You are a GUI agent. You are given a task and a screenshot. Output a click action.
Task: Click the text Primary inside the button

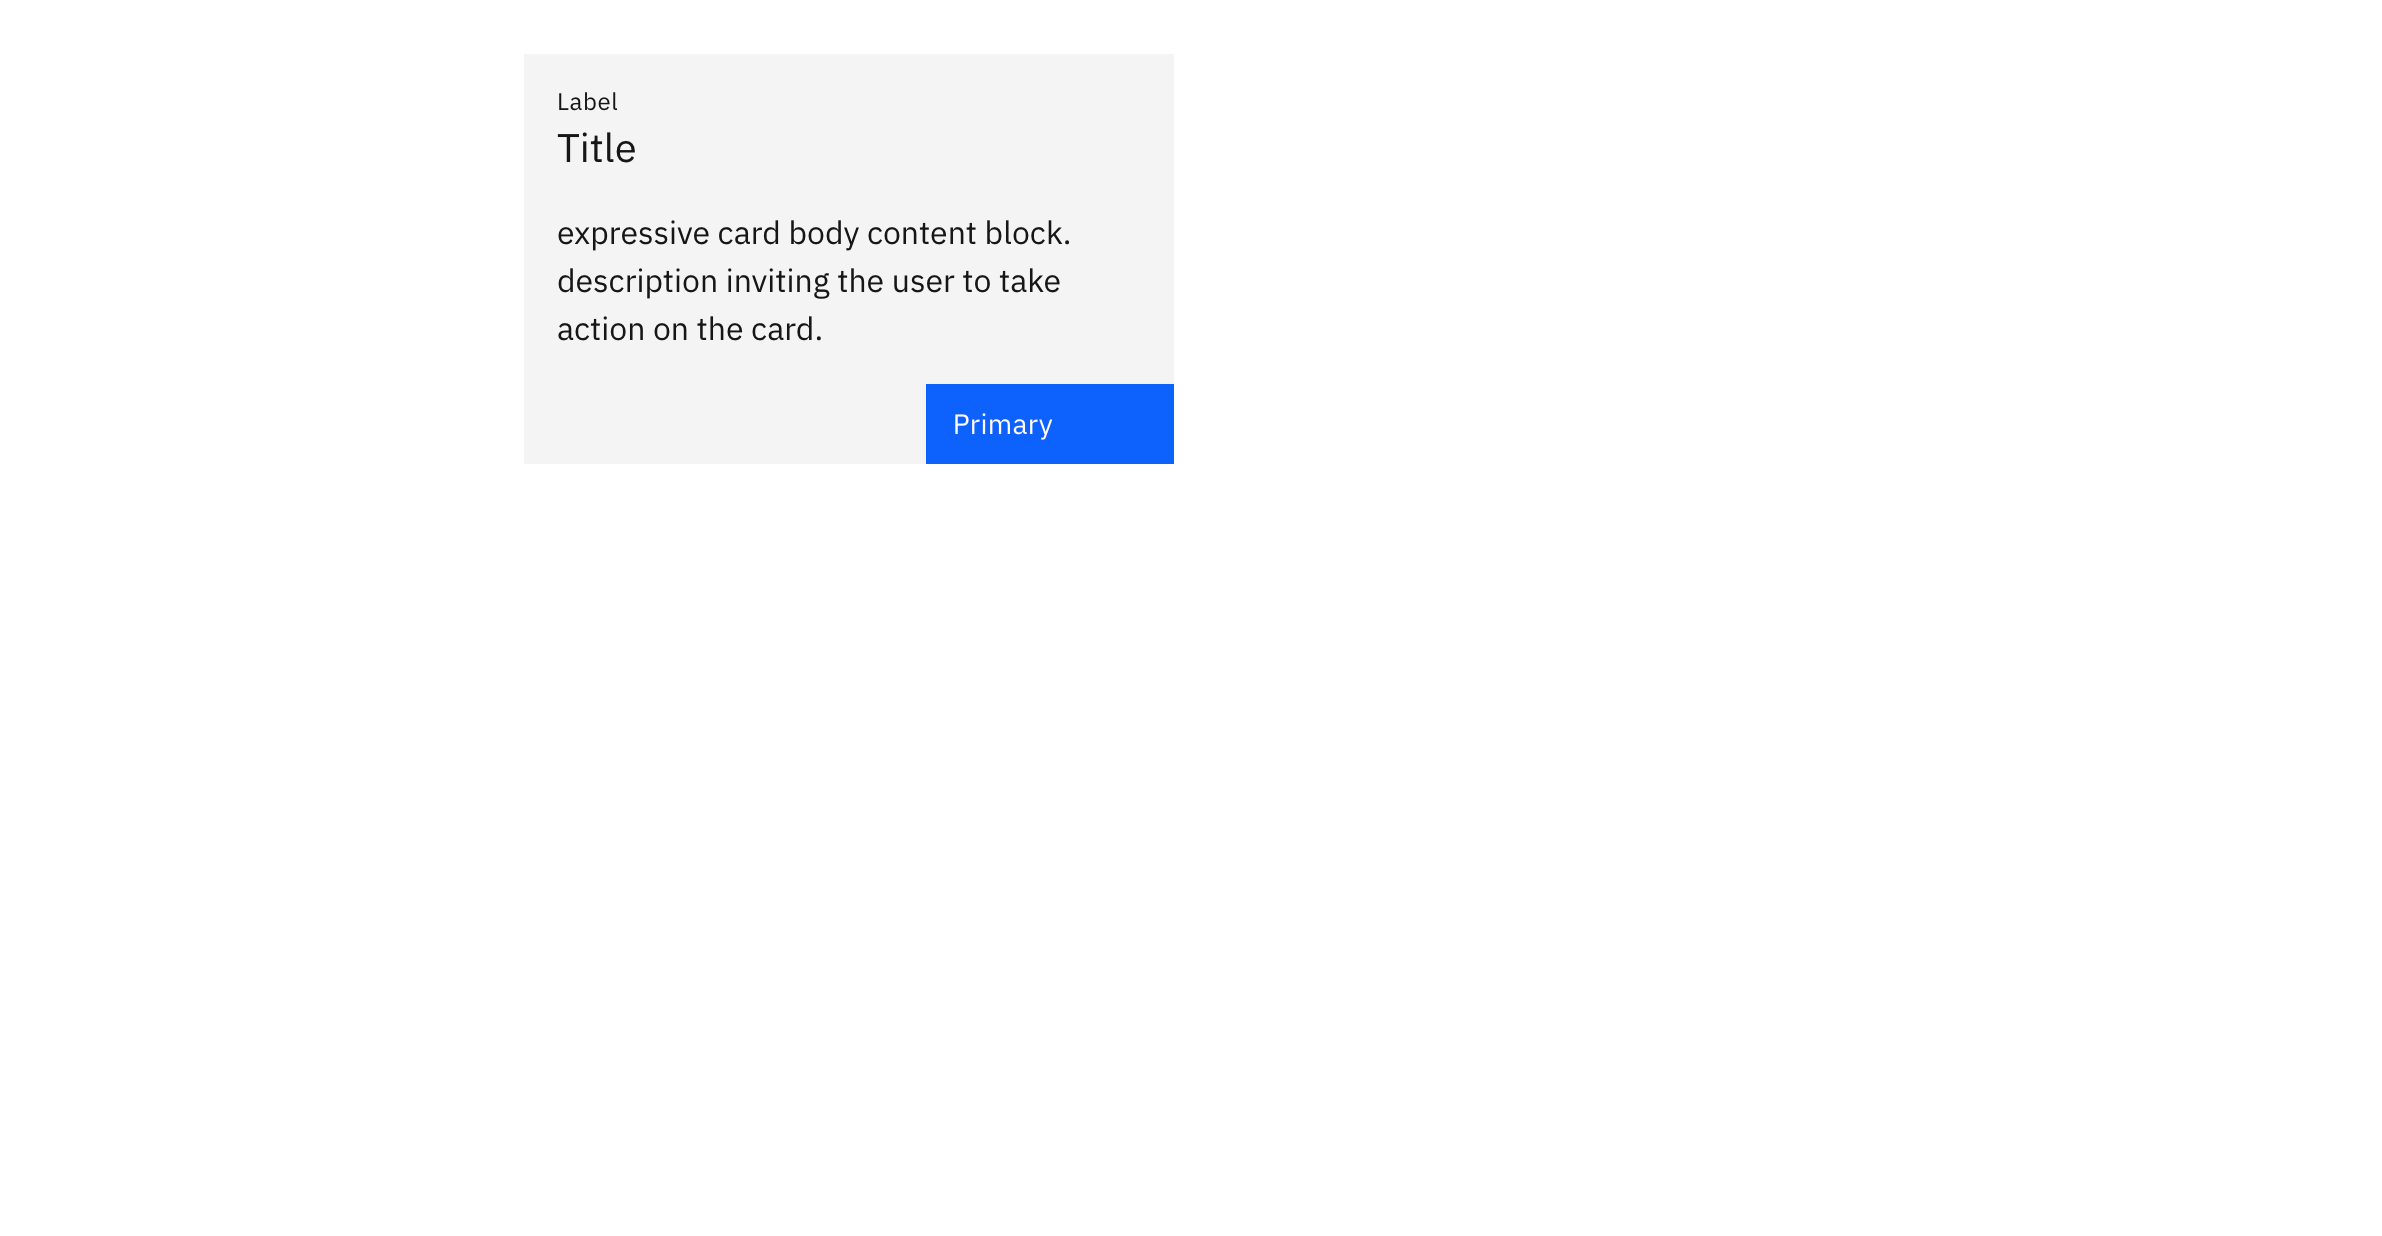click(1002, 424)
